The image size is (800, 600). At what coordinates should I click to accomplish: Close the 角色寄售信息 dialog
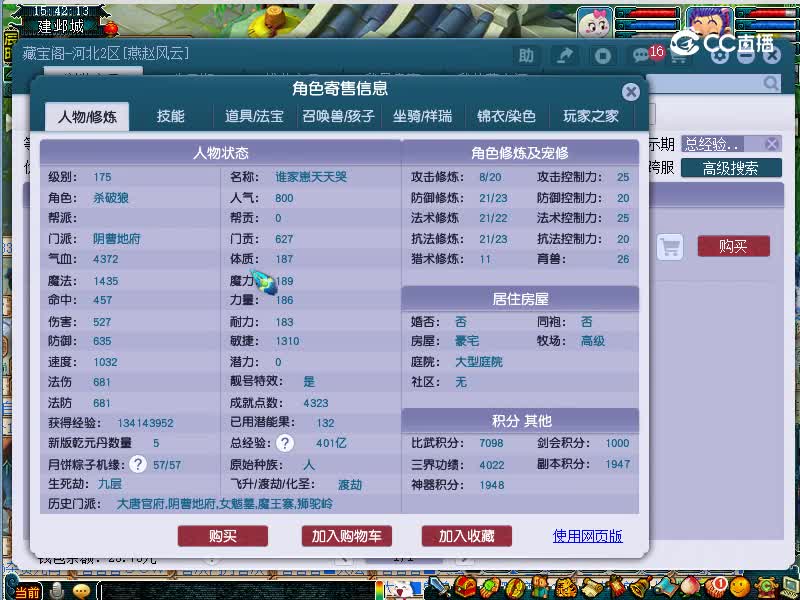tap(631, 92)
